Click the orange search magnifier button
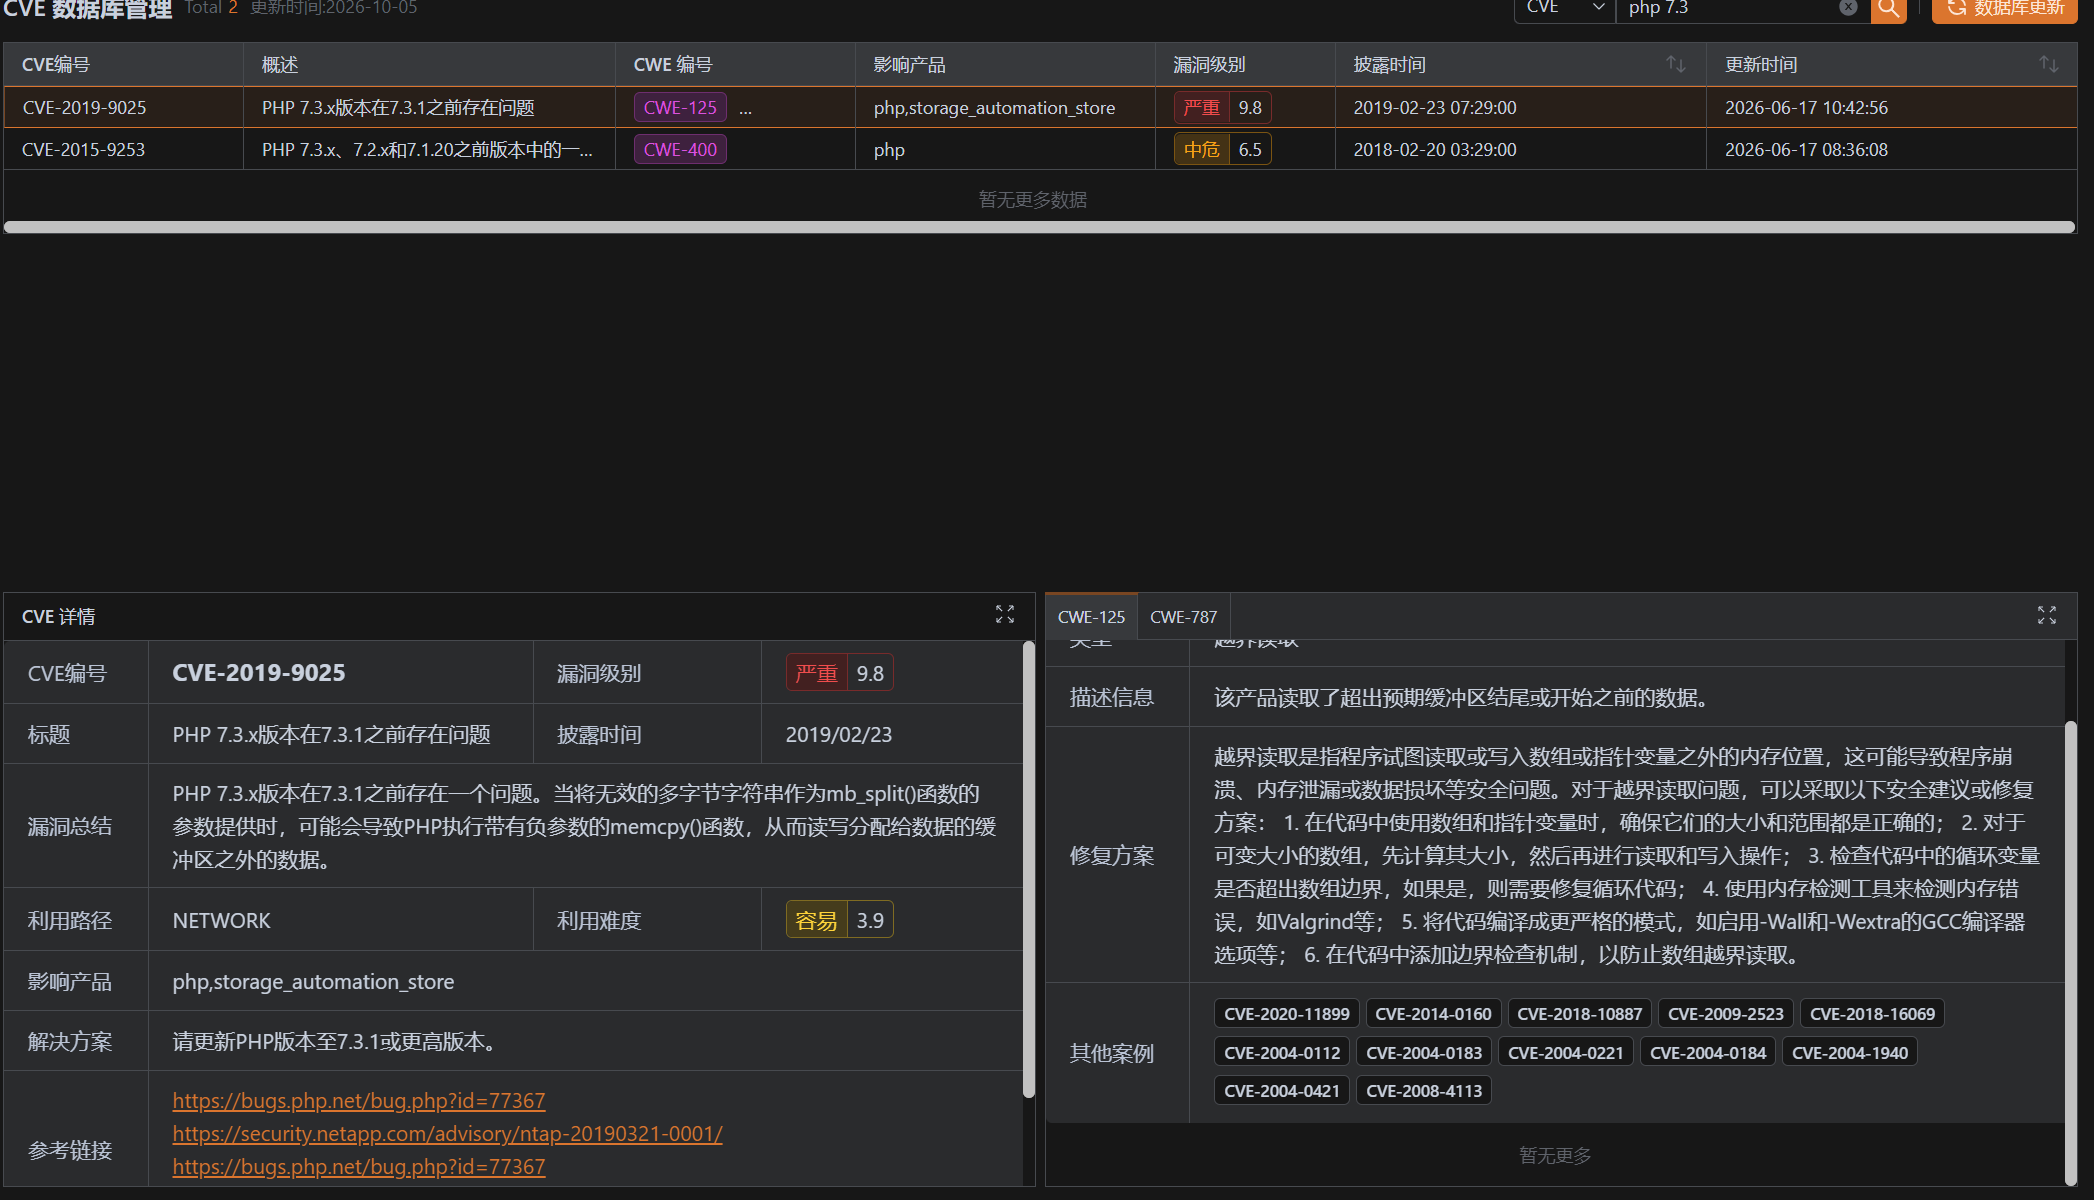Image resolution: width=2094 pixels, height=1200 pixels. tap(1888, 9)
